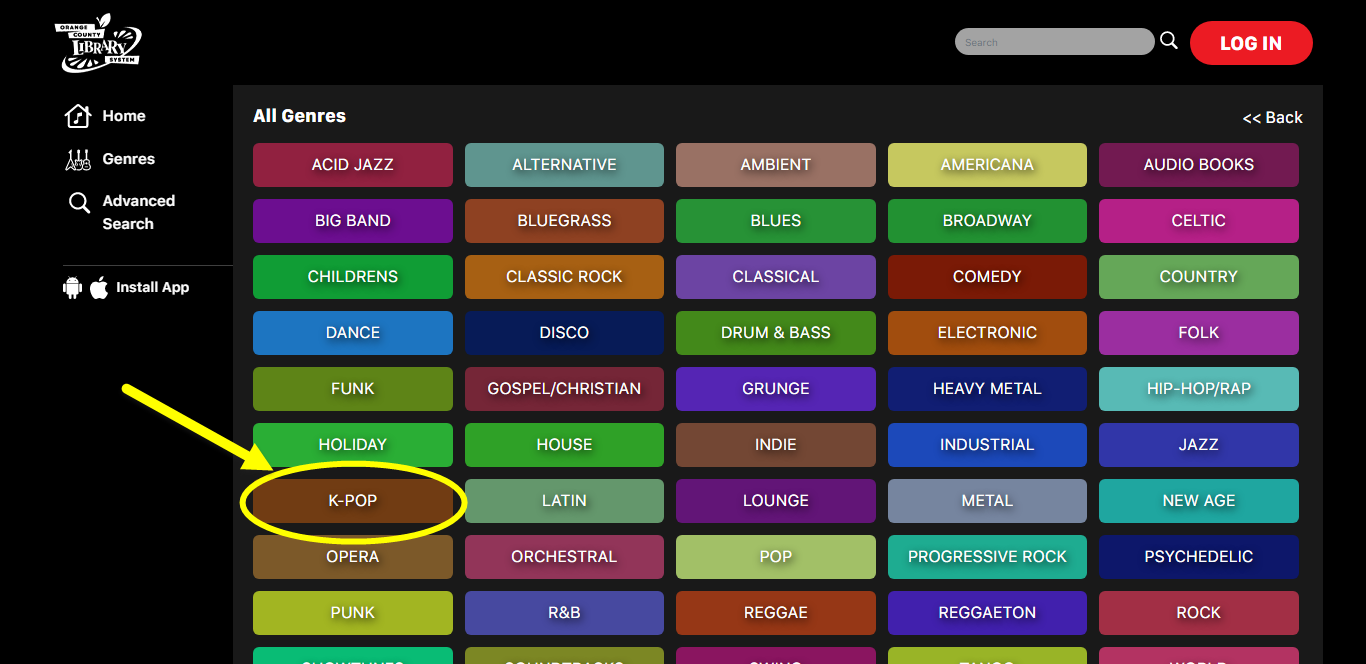
Task: Go back using the << Back link
Action: pyautogui.click(x=1272, y=117)
